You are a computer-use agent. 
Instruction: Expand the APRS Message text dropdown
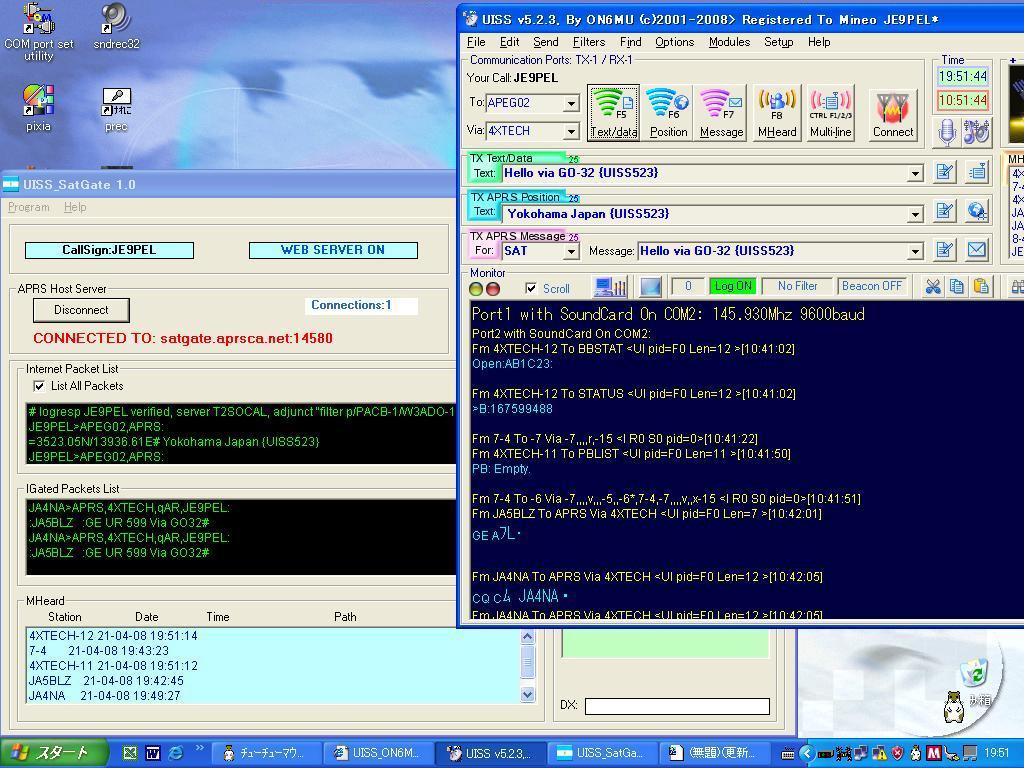pos(915,251)
